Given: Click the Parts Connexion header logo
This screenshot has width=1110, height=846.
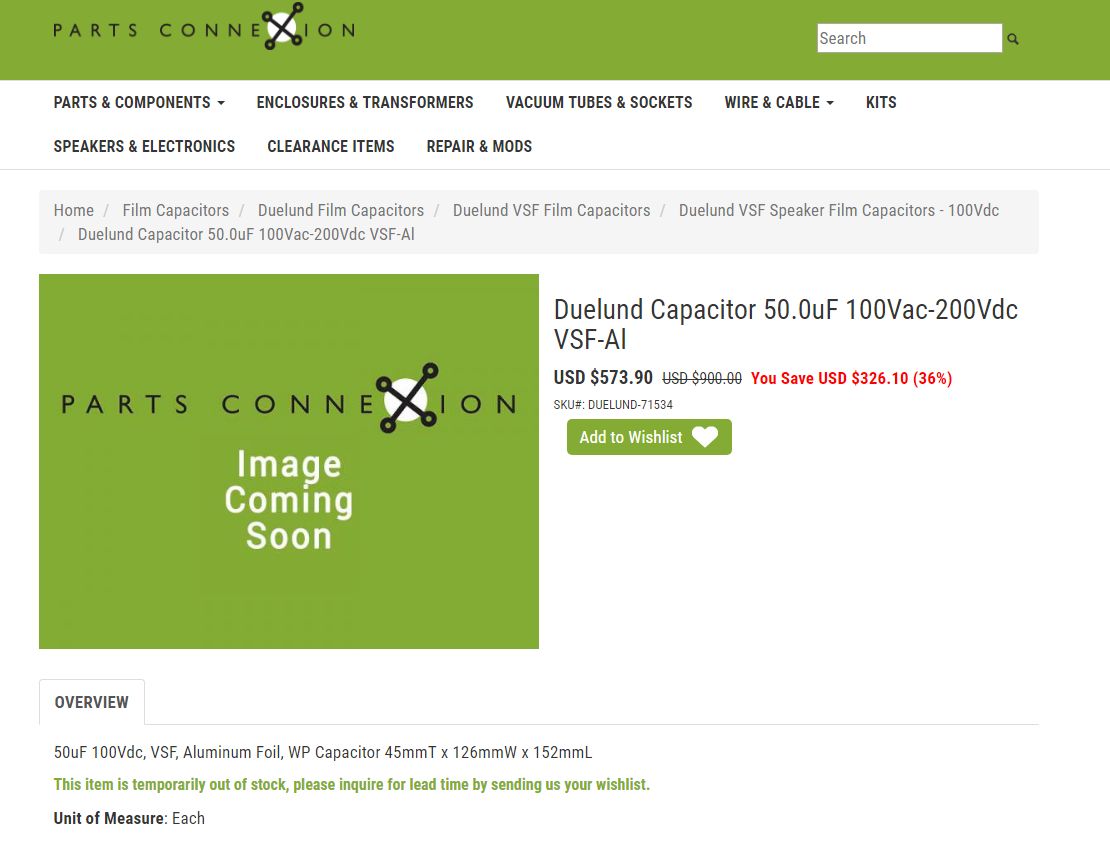Looking at the screenshot, I should point(204,27).
